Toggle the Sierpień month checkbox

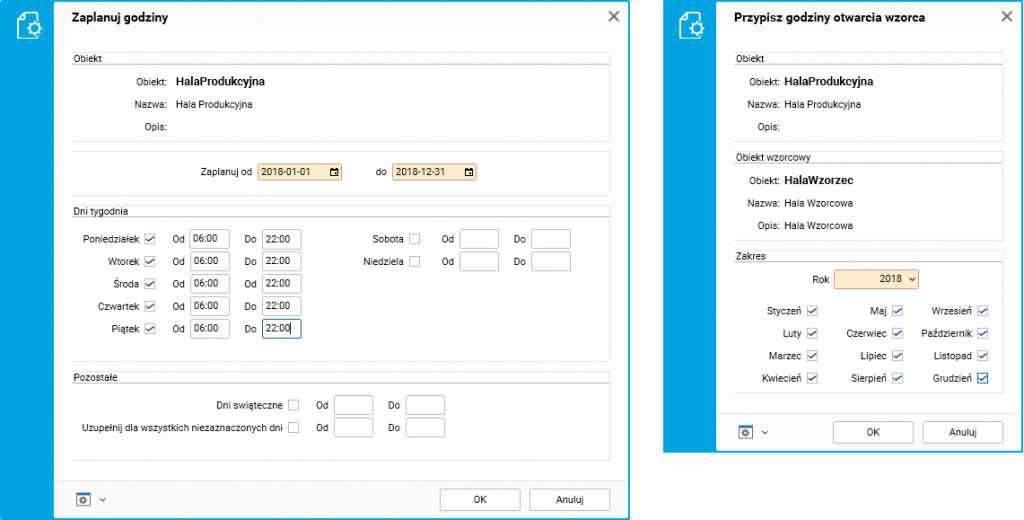[x=897, y=378]
